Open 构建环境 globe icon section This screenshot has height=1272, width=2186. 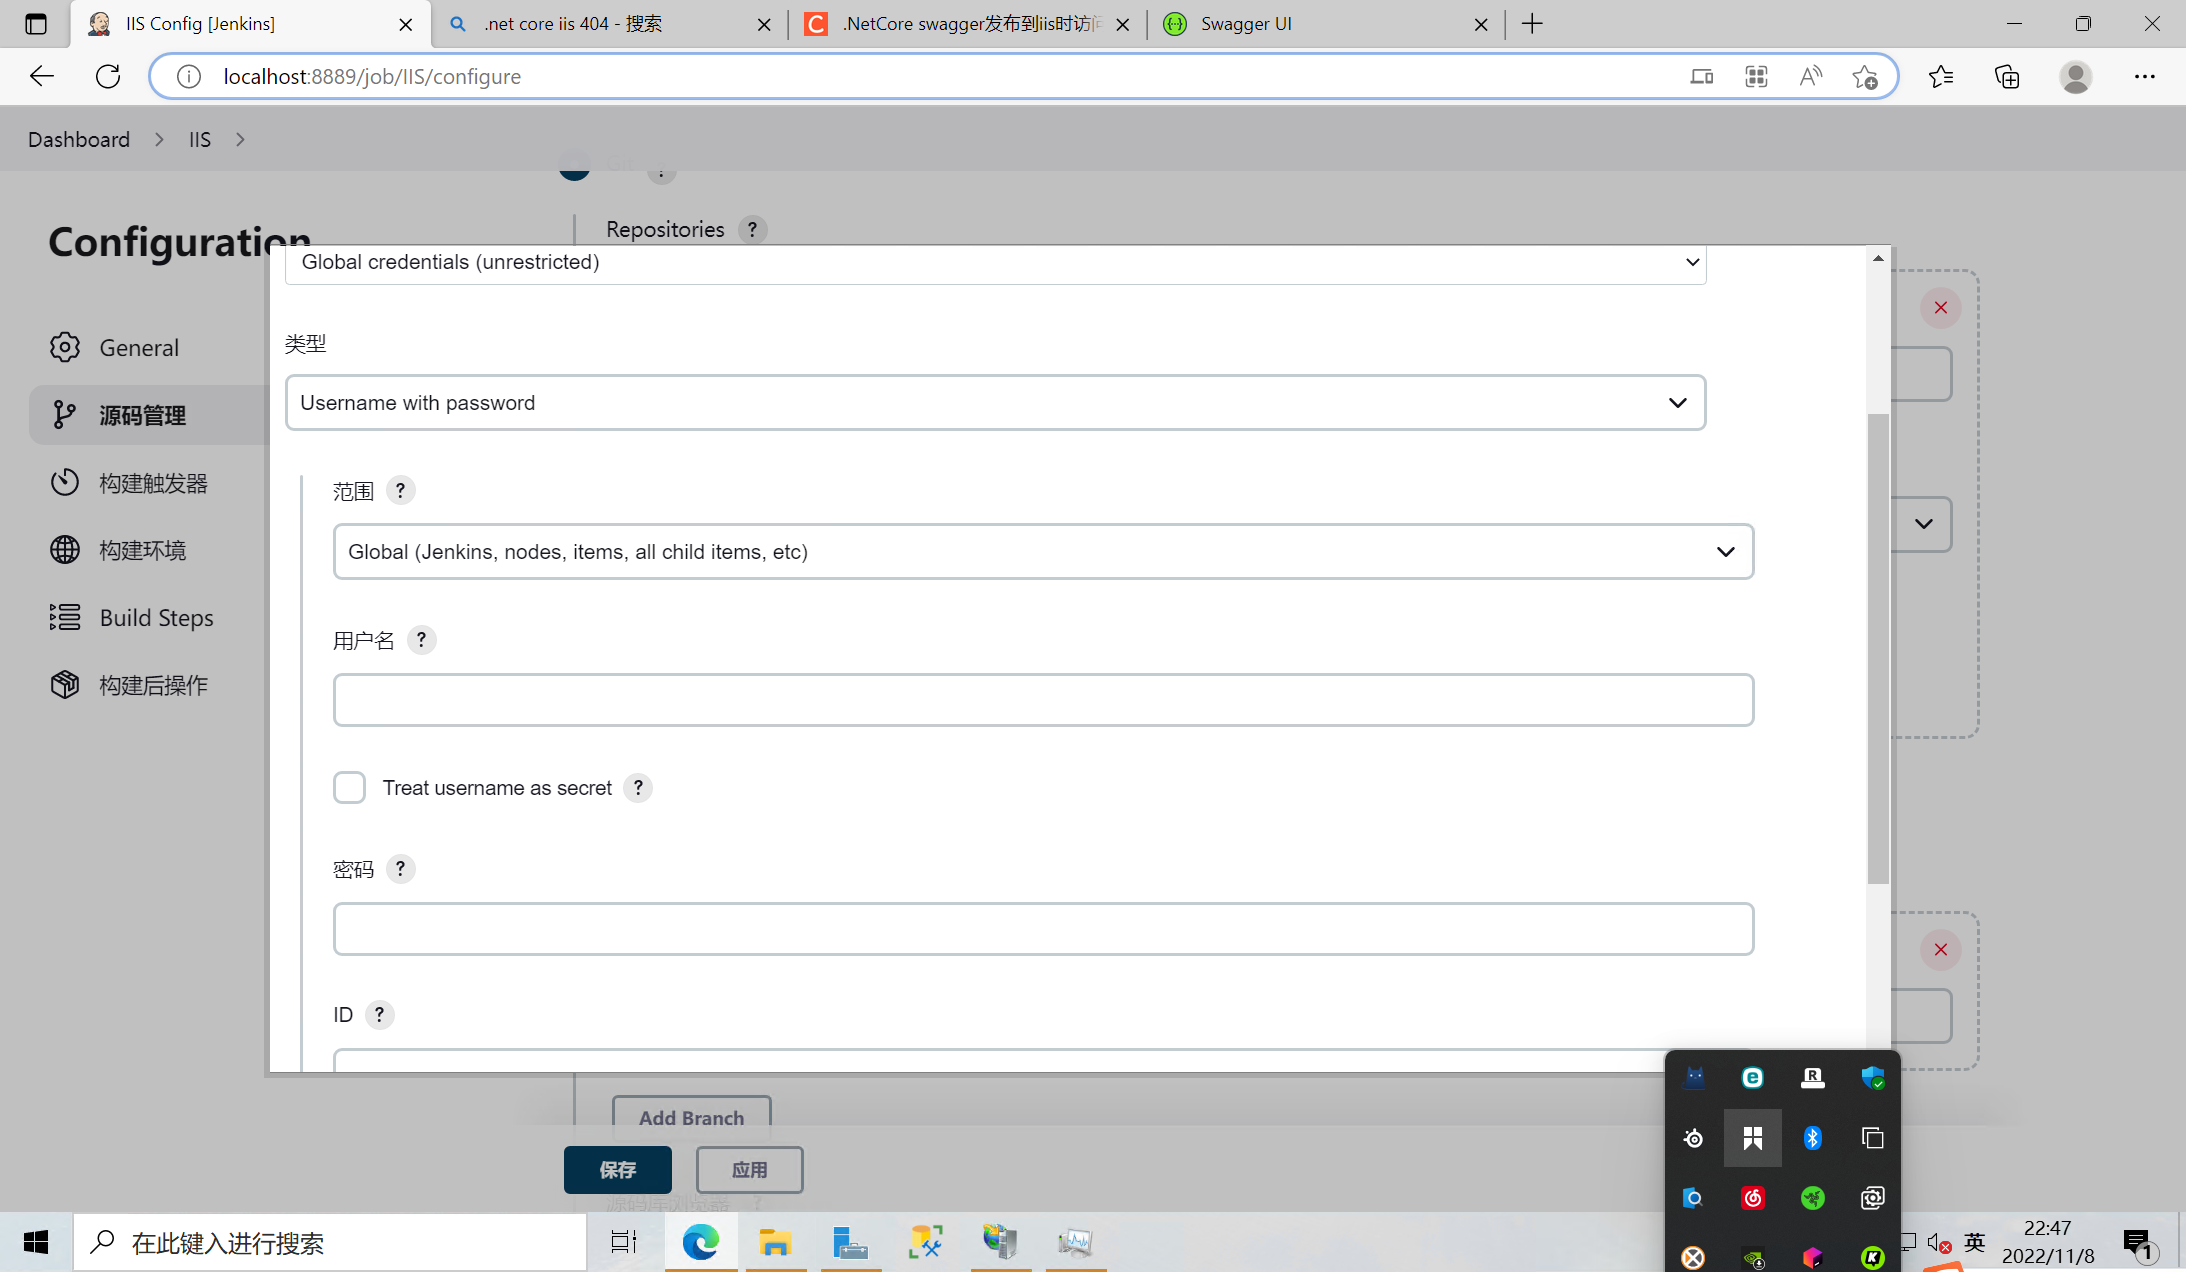tap(65, 550)
